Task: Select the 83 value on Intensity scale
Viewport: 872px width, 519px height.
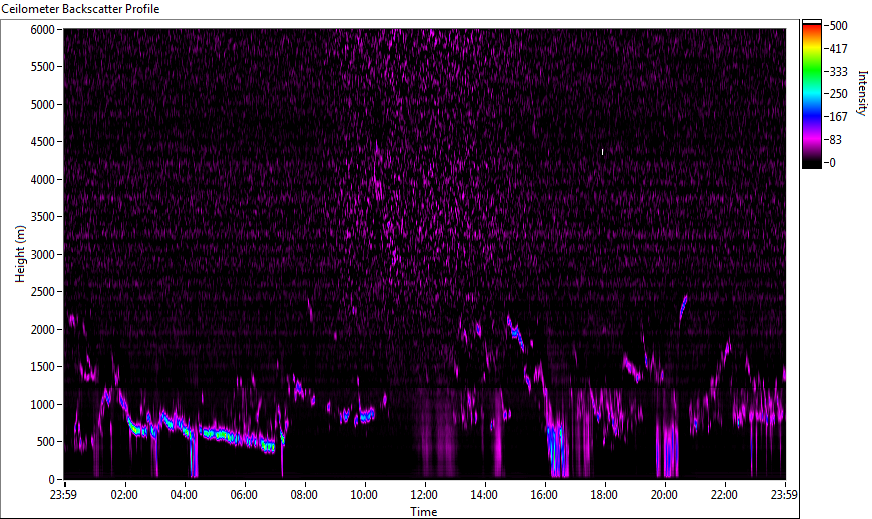Action: pyautogui.click(x=835, y=140)
